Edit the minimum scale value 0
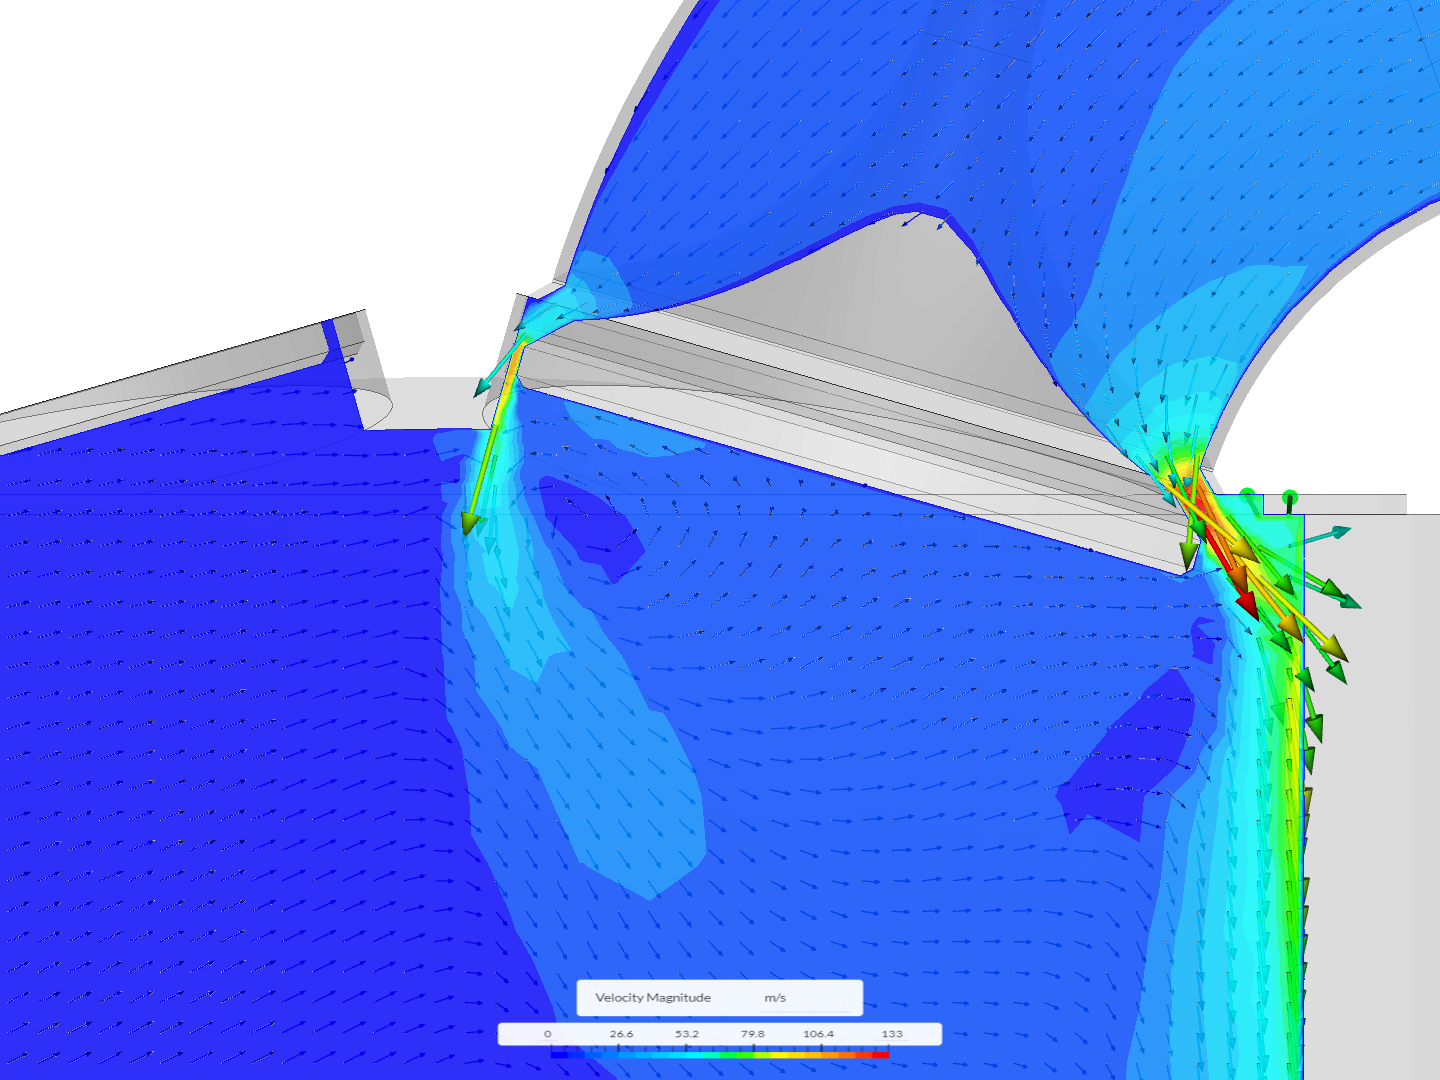Screen dimensions: 1440x1080 click(x=547, y=1033)
